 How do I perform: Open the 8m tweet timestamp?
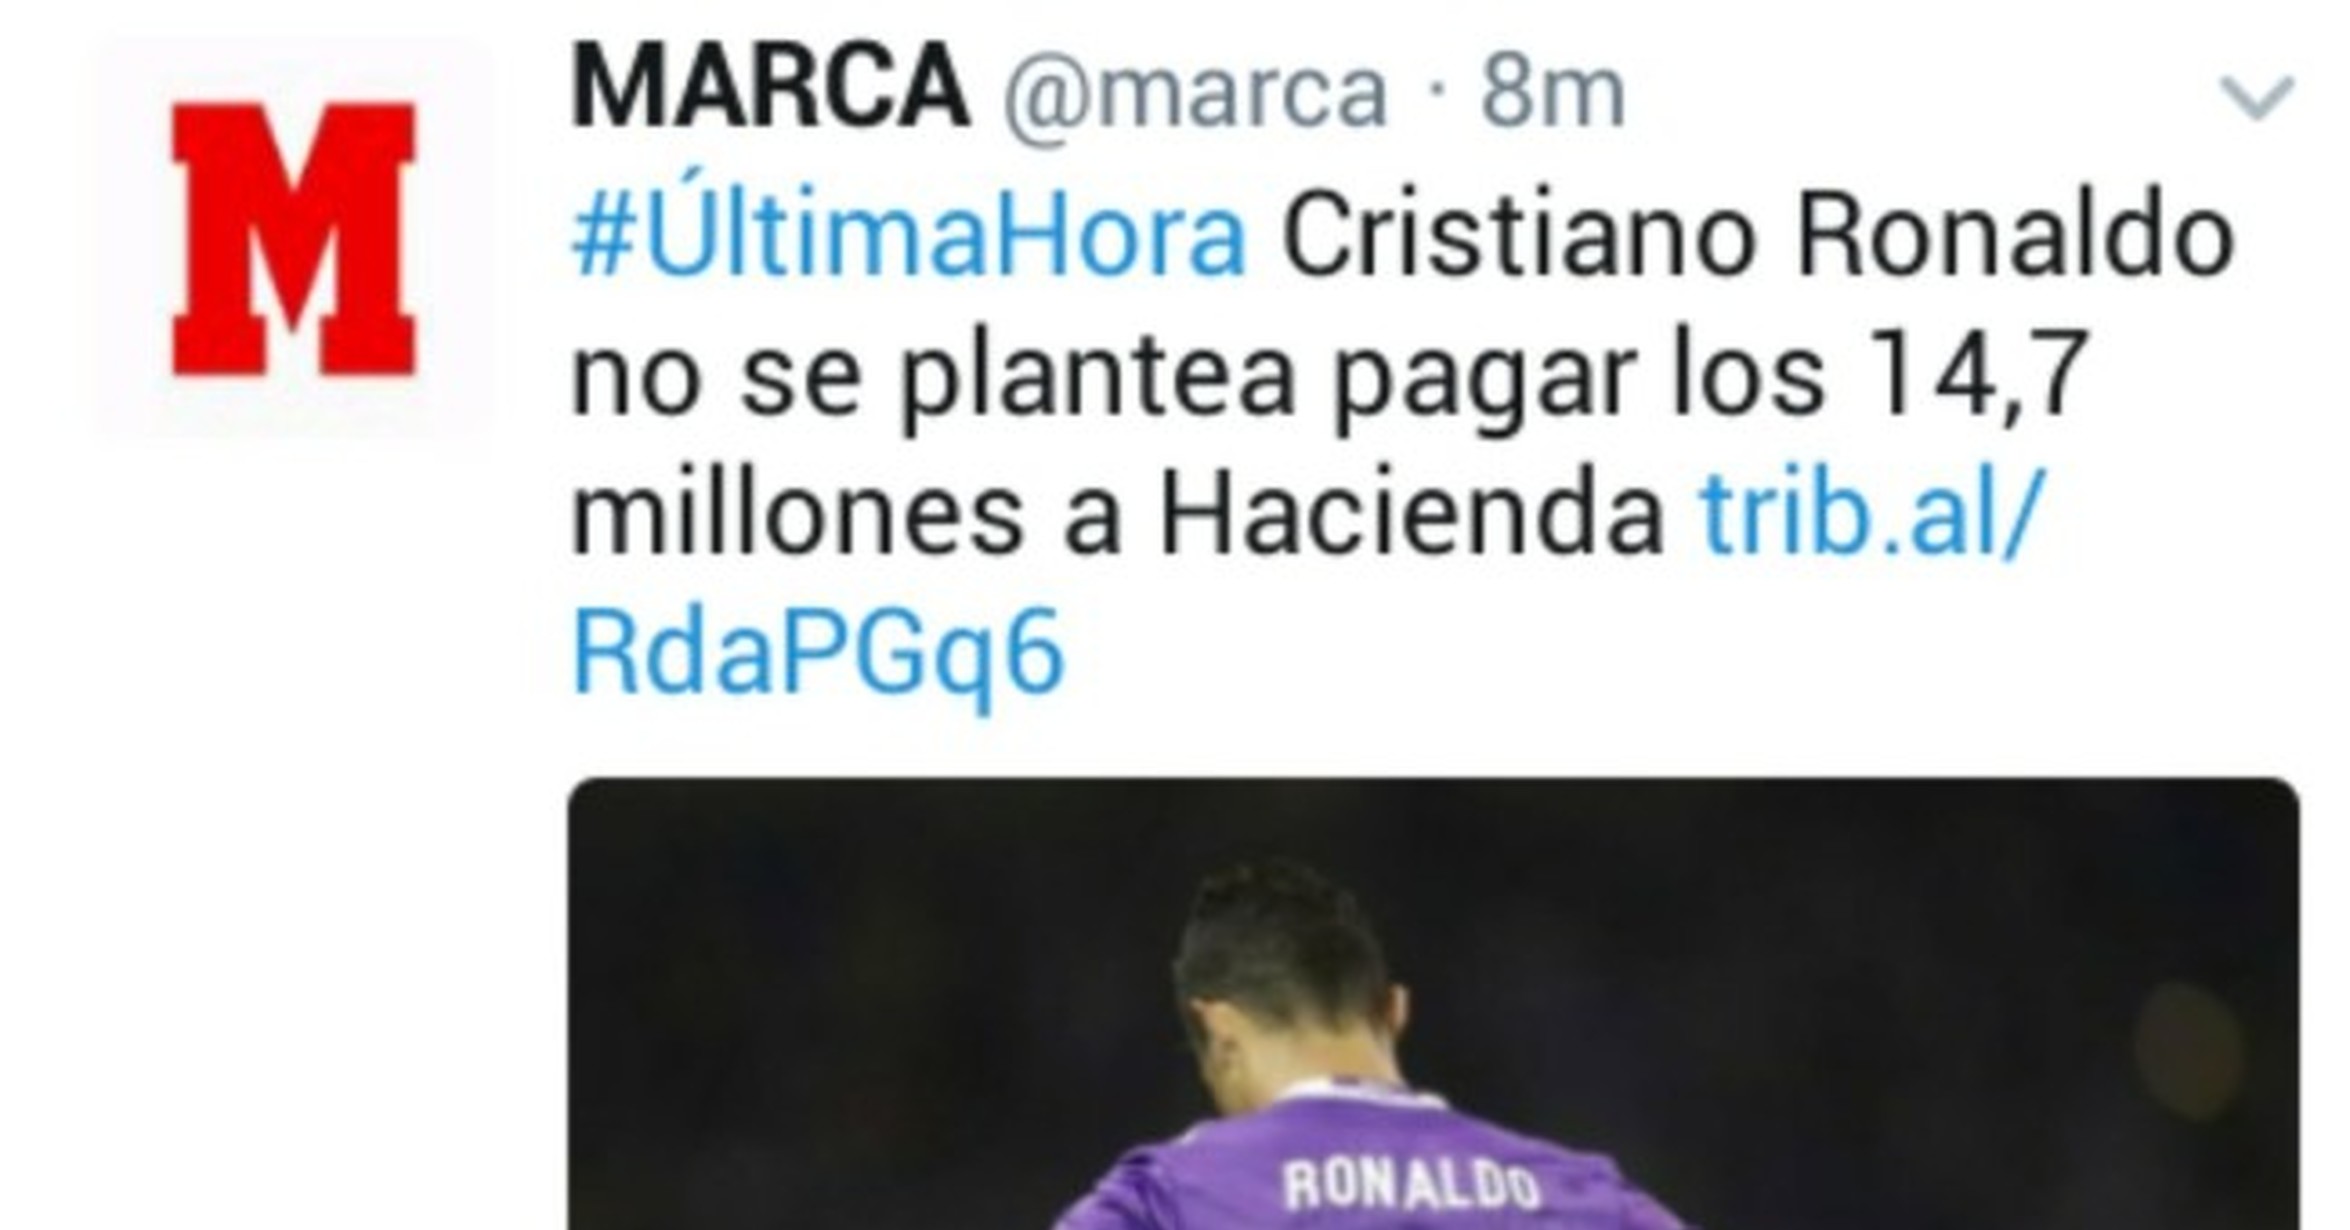click(1553, 92)
